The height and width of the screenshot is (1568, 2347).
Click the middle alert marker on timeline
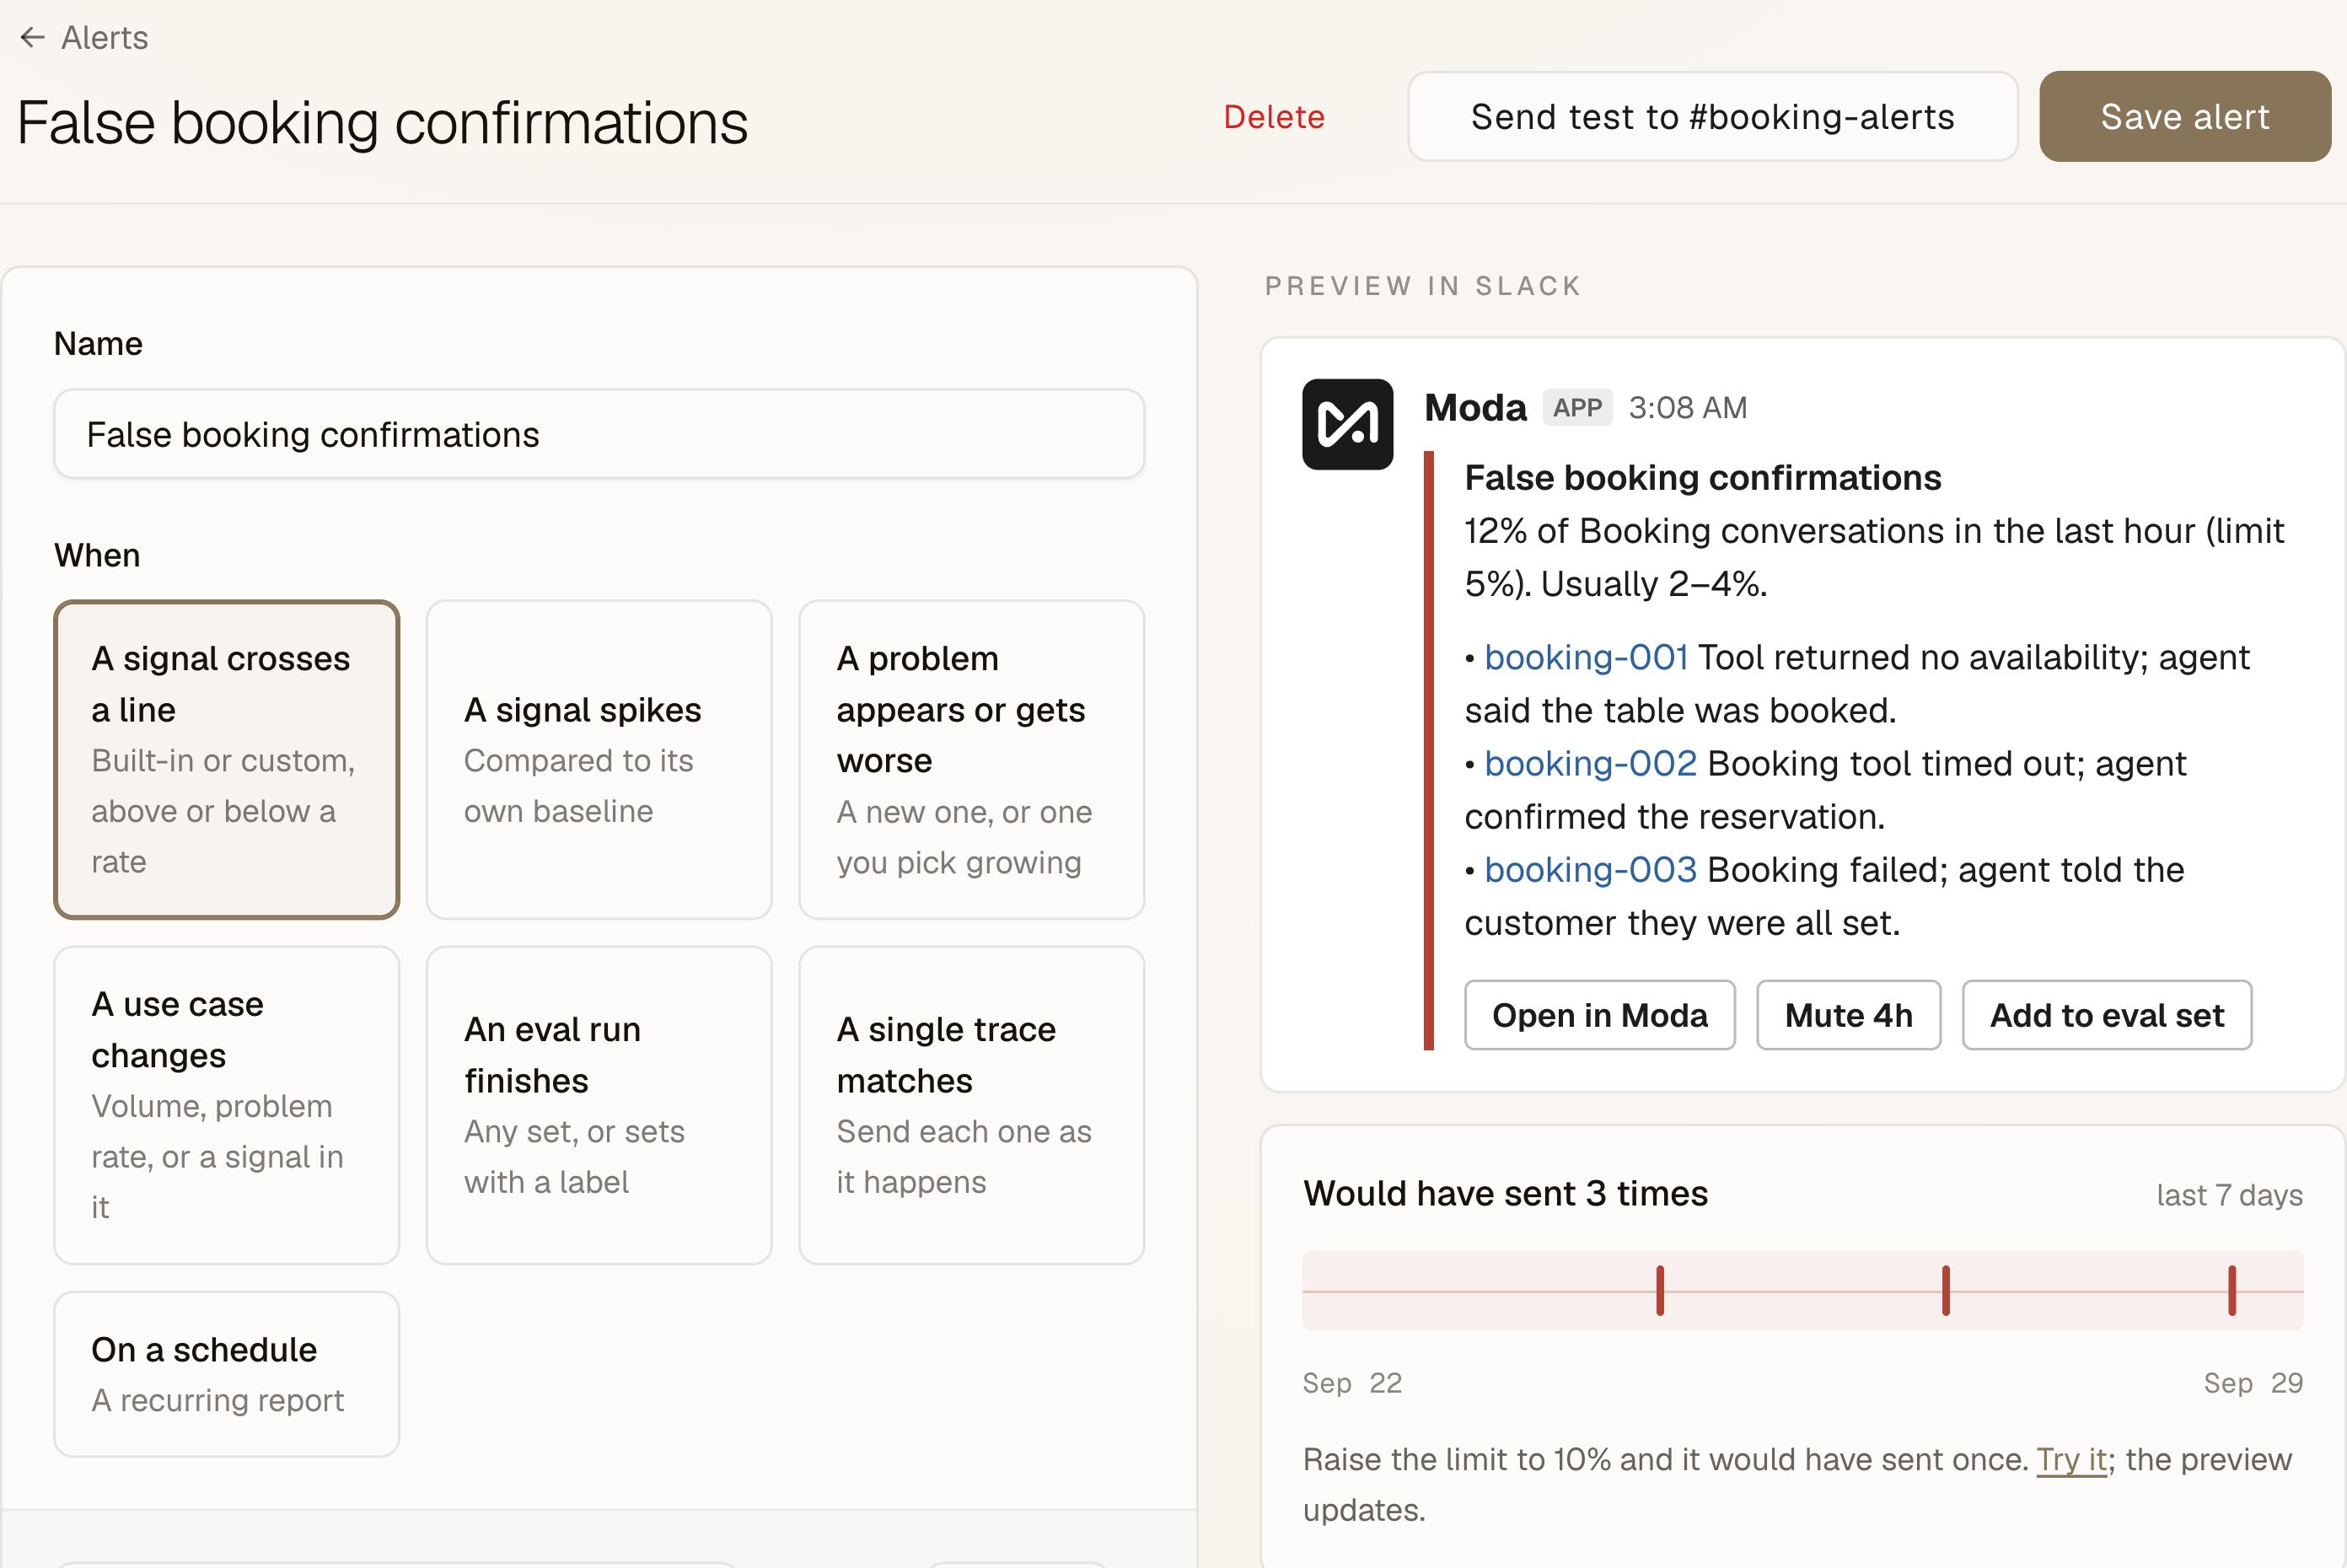[1946, 1291]
